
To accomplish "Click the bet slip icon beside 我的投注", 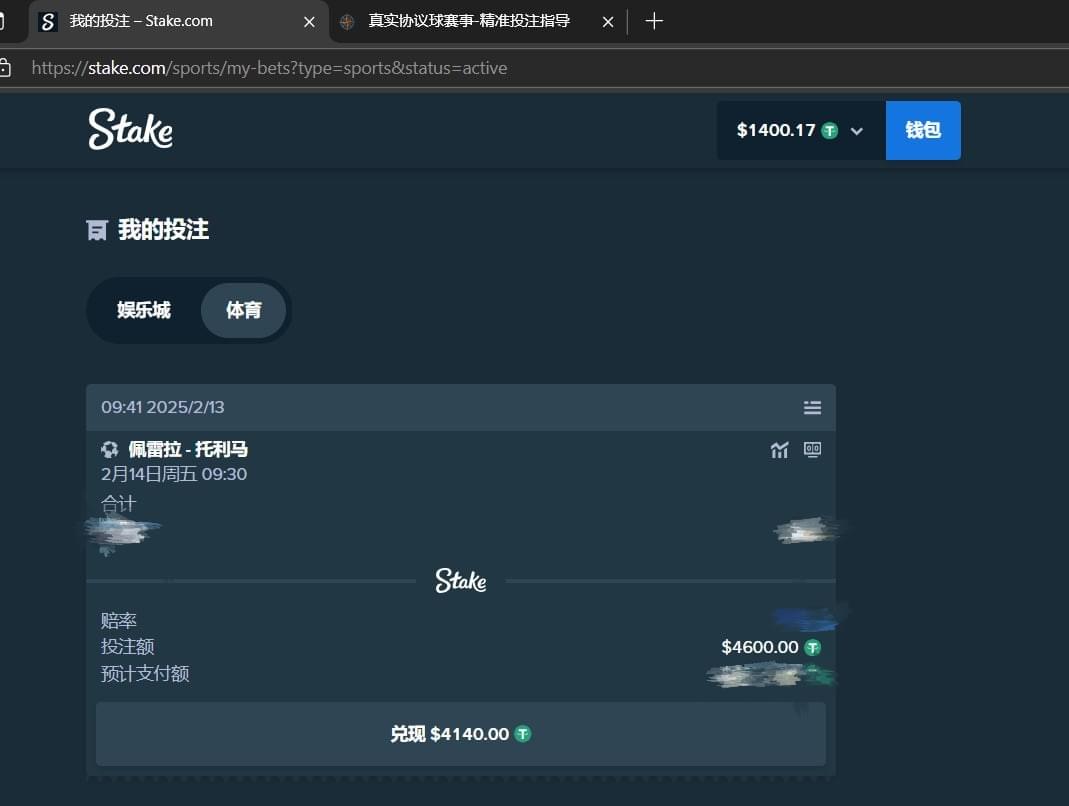I will (x=97, y=231).
